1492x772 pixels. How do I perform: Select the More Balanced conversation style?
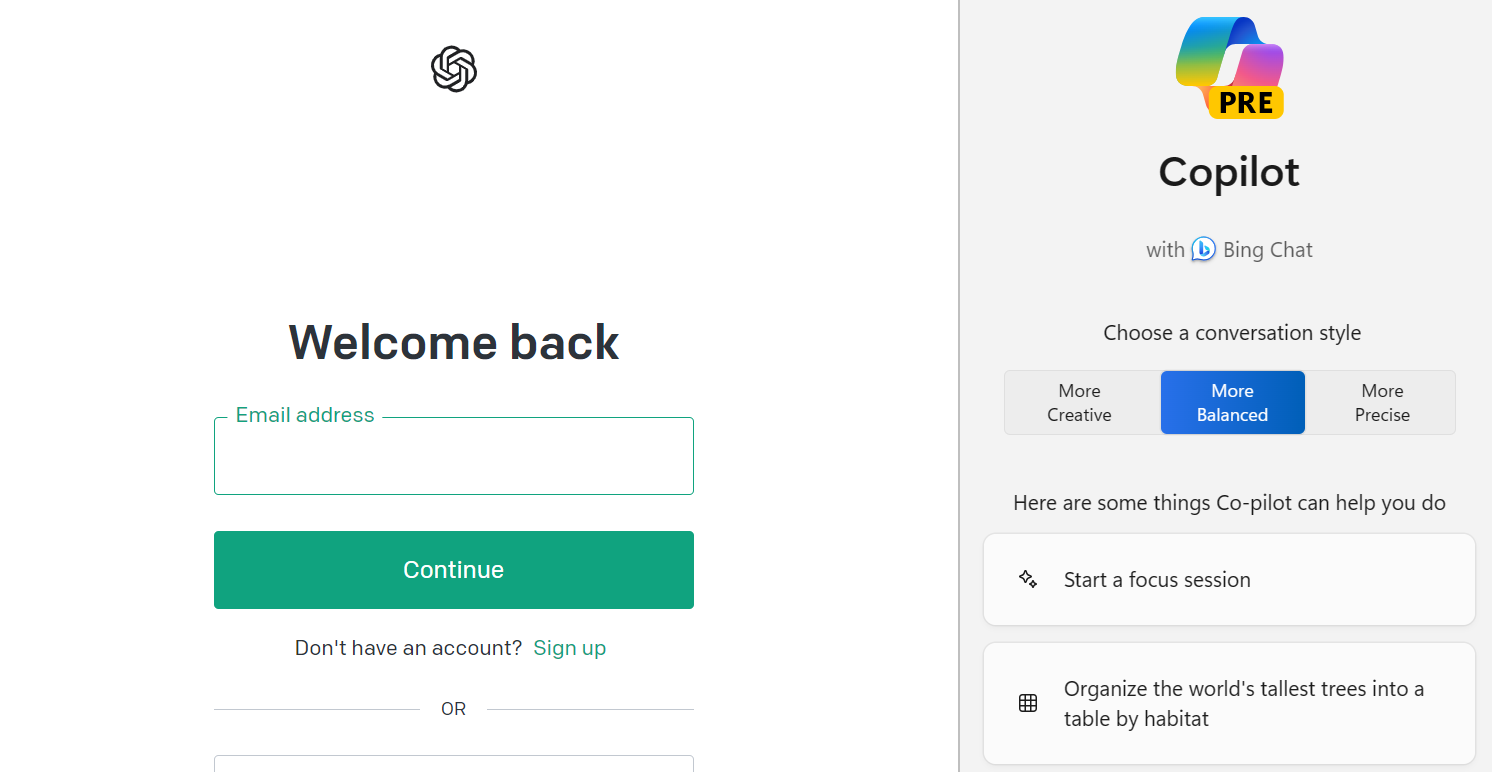1233,403
